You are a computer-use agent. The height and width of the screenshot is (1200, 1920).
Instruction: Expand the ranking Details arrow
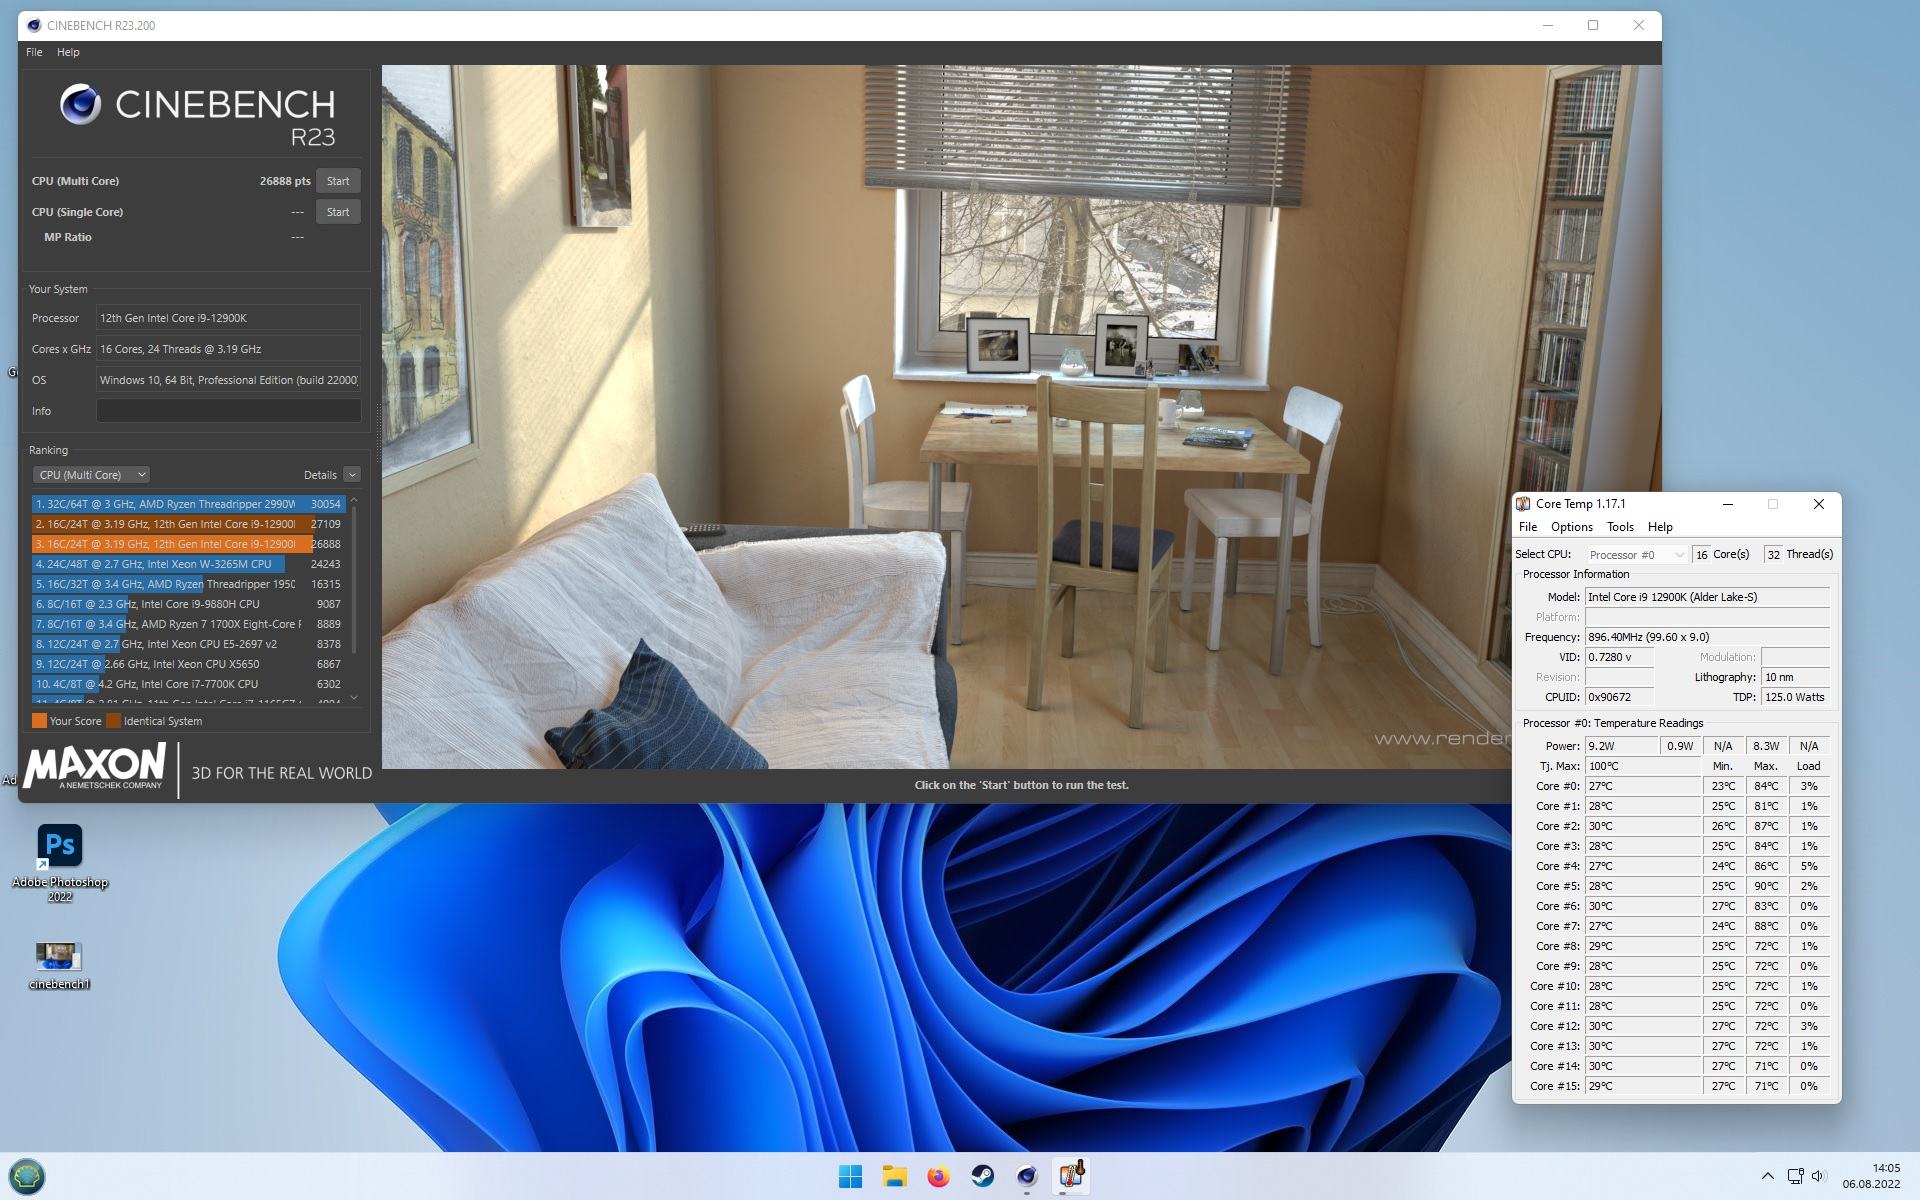351,475
